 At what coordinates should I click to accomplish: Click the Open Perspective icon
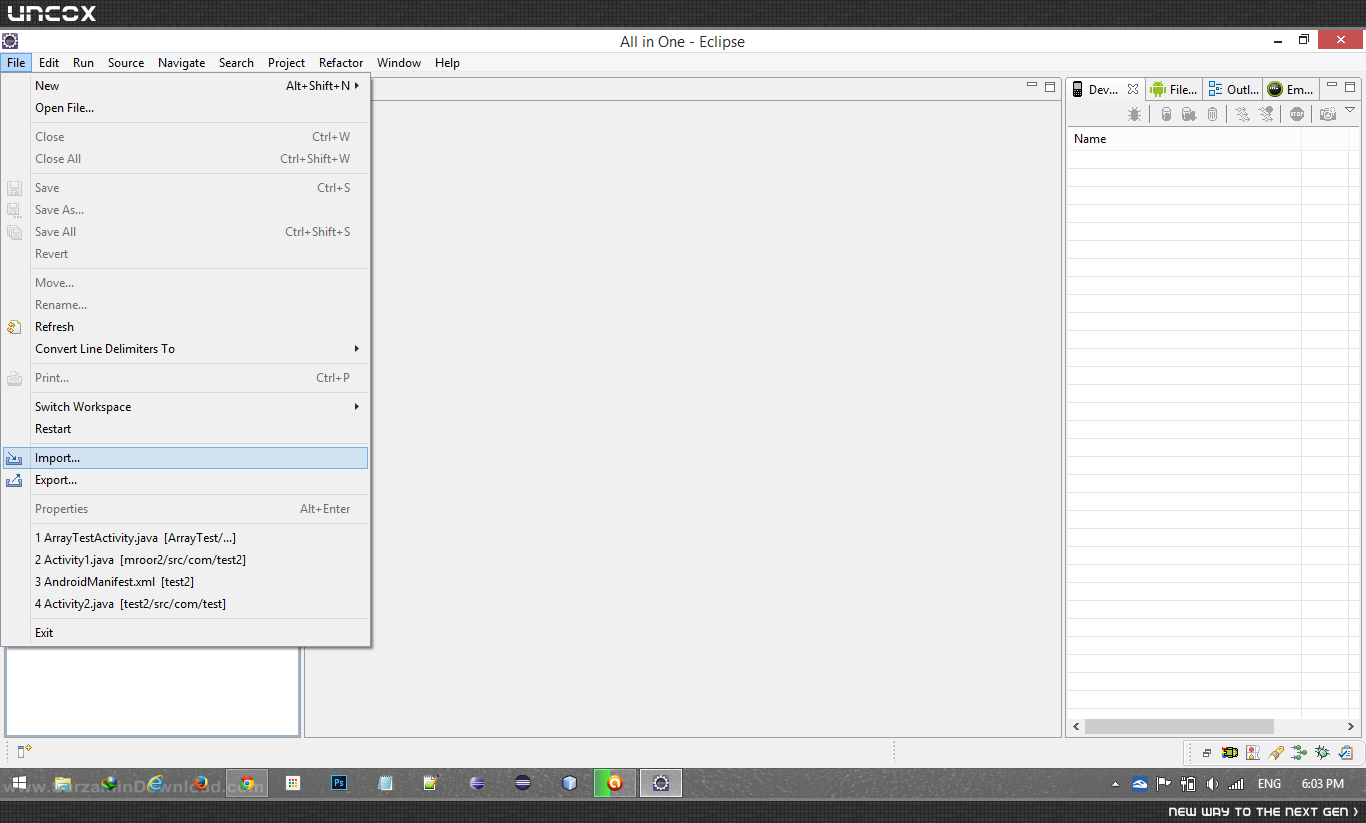coord(1207,753)
